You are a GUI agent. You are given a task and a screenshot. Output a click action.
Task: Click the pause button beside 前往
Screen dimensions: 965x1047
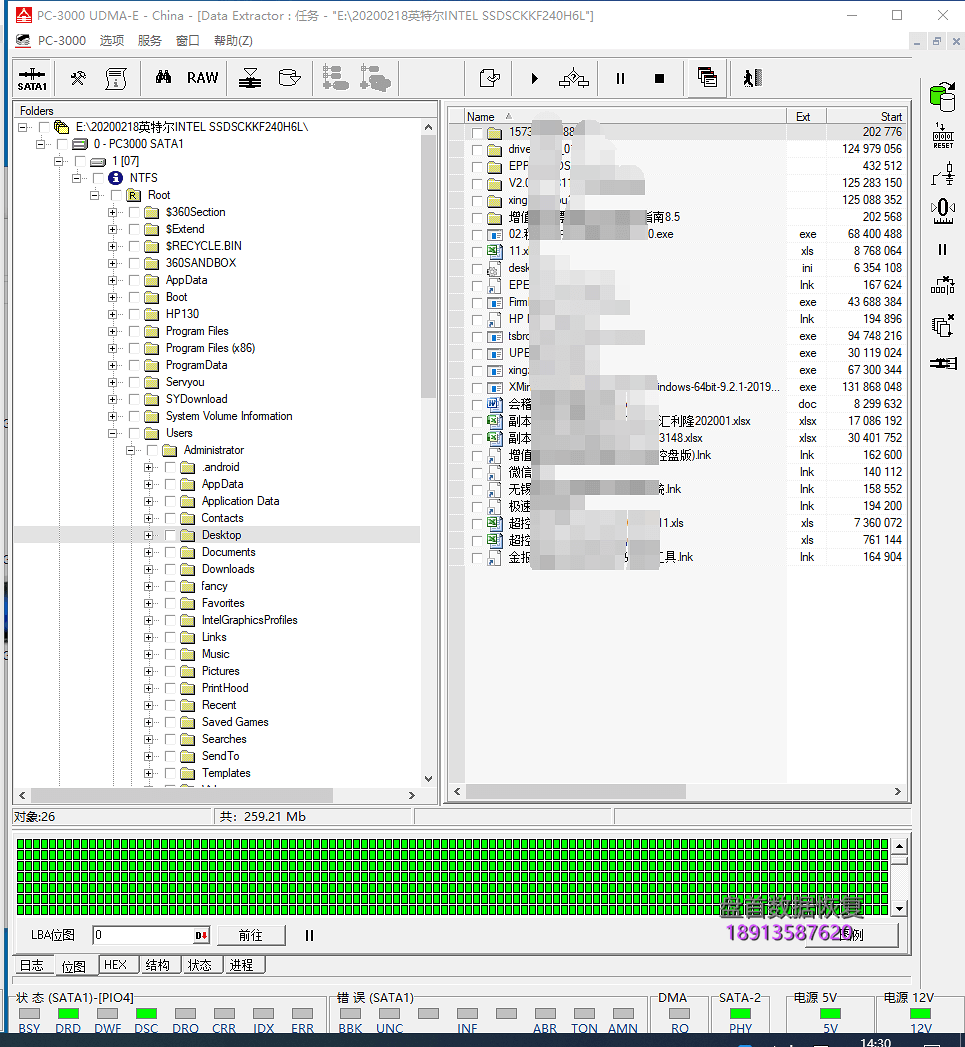point(309,935)
